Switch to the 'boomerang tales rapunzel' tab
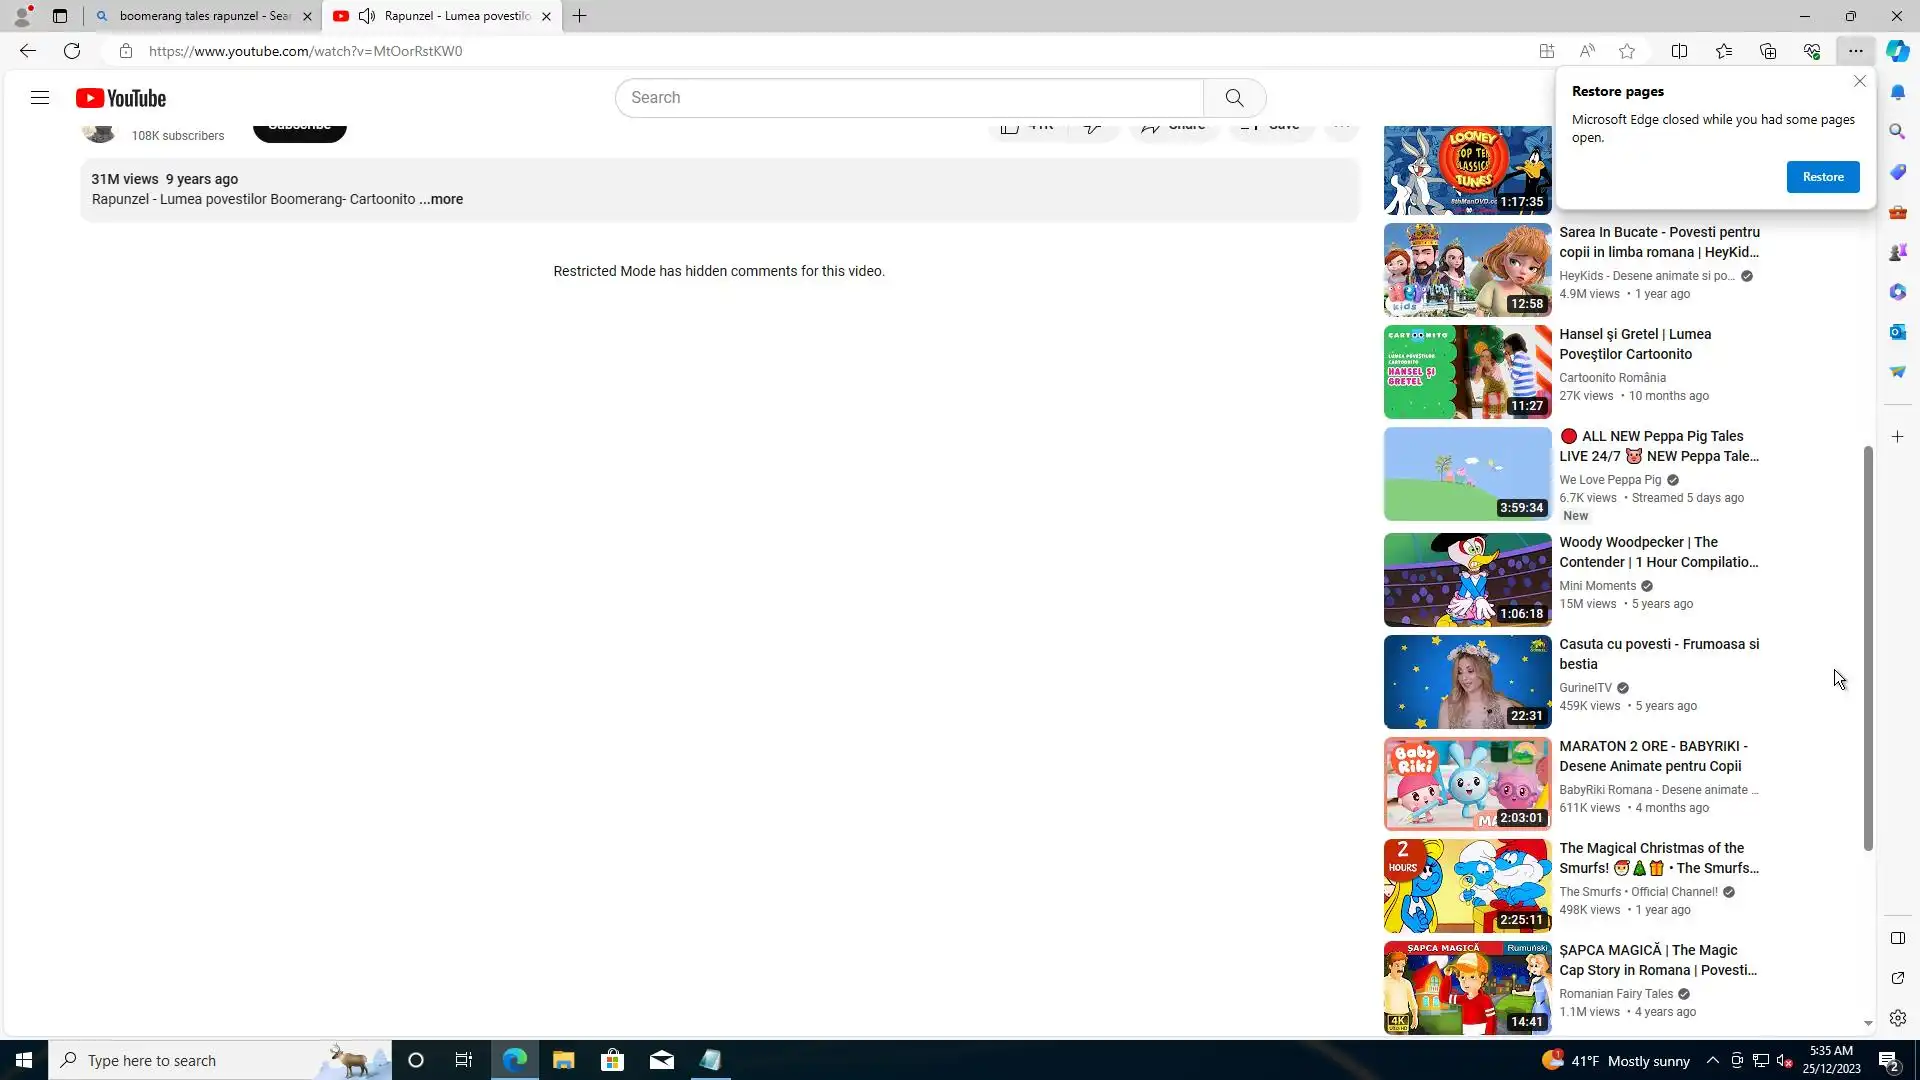The height and width of the screenshot is (1080, 1920). click(x=200, y=16)
